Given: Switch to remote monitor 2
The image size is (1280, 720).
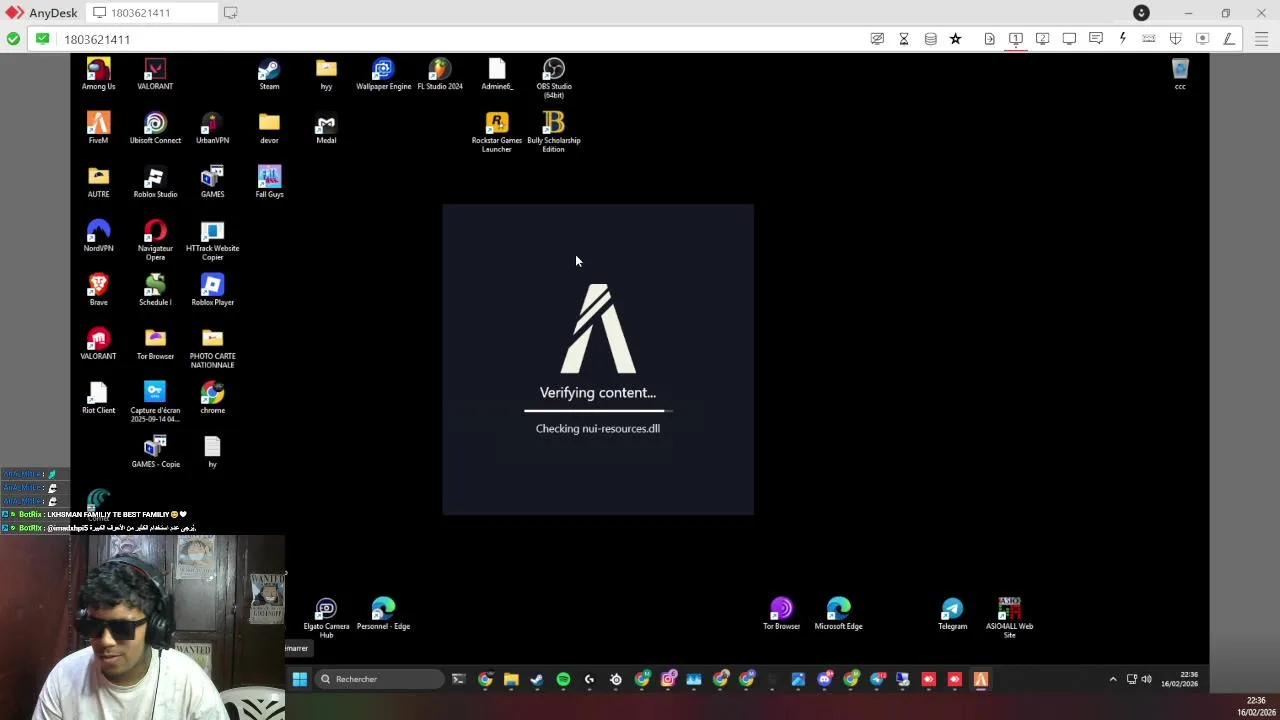Looking at the screenshot, I should click(x=1042, y=39).
